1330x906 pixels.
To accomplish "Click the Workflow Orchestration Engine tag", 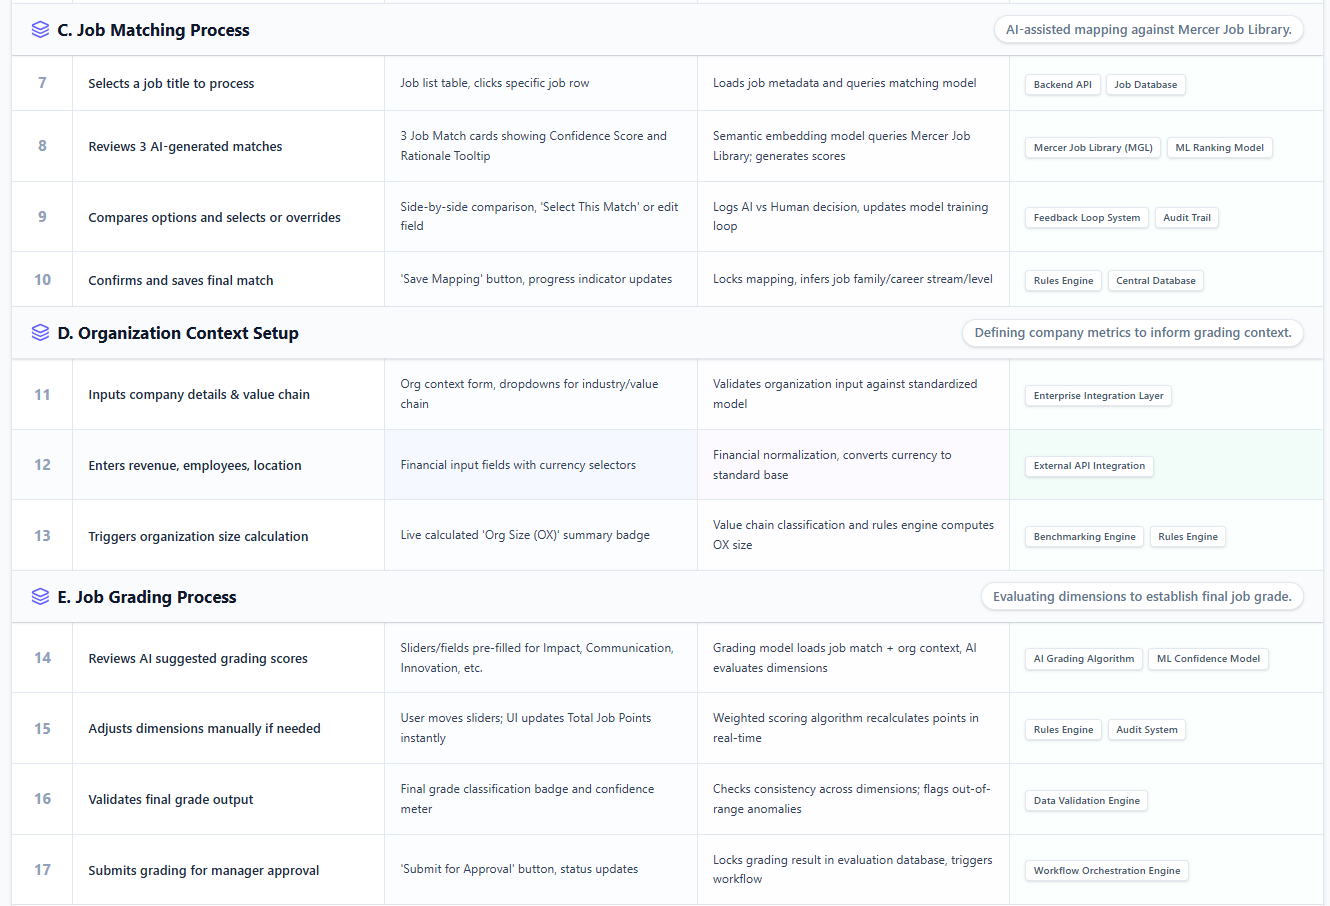I will [1106, 871].
